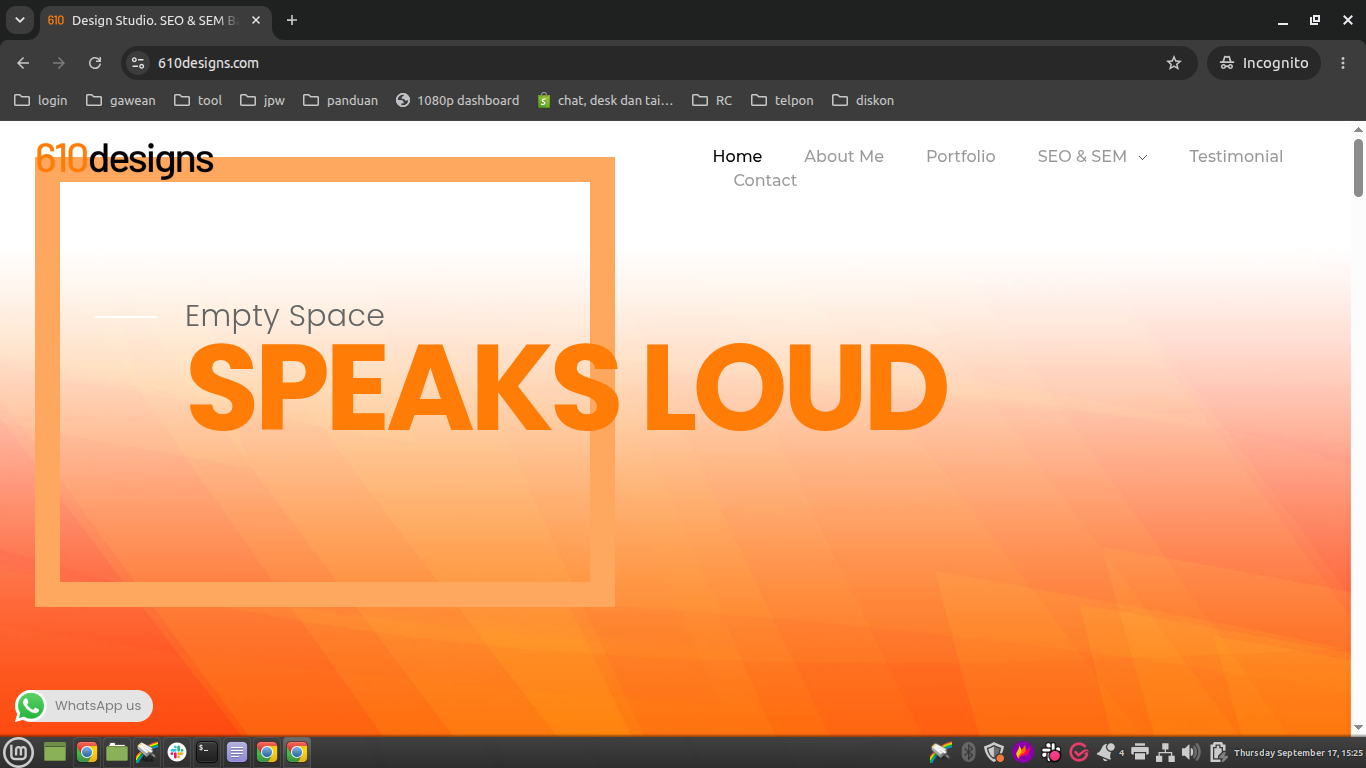Open the tab search dropdown arrow
This screenshot has height=768, width=1366.
click(19, 20)
